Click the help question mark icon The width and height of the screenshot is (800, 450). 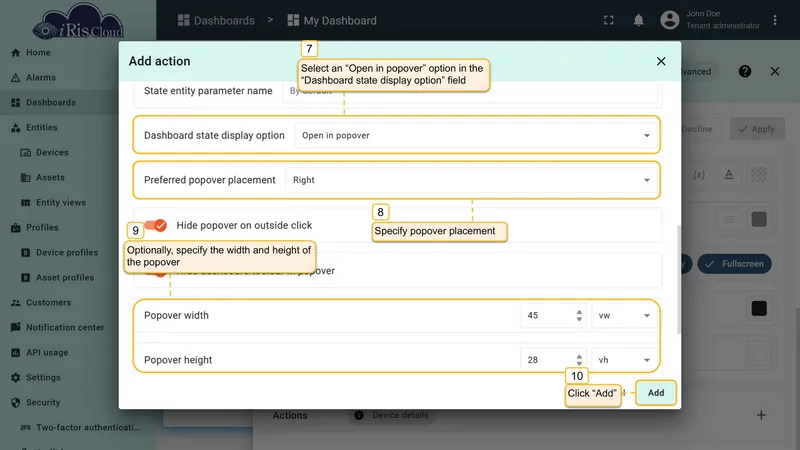pos(744,71)
